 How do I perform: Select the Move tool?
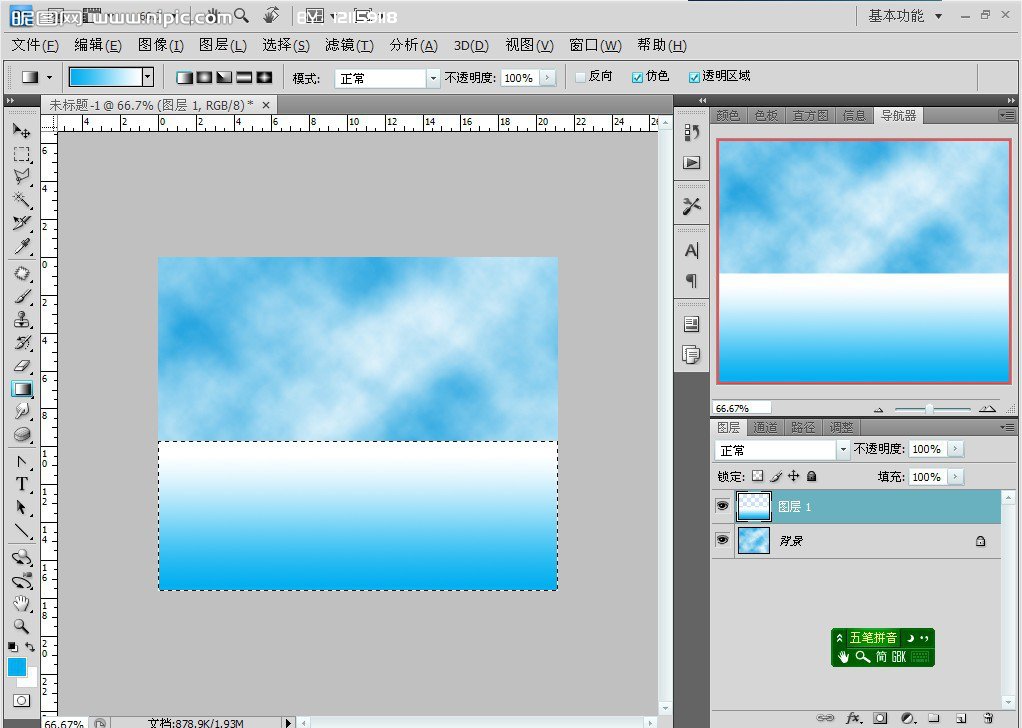pyautogui.click(x=21, y=131)
